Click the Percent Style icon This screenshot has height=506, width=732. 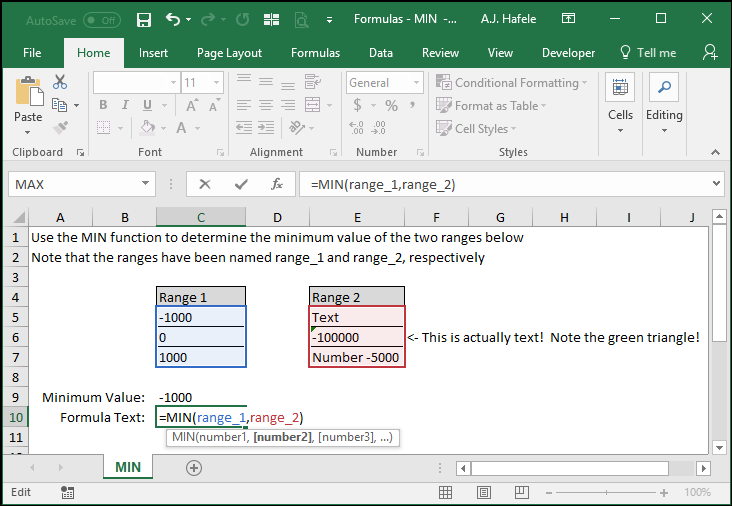tap(391, 105)
